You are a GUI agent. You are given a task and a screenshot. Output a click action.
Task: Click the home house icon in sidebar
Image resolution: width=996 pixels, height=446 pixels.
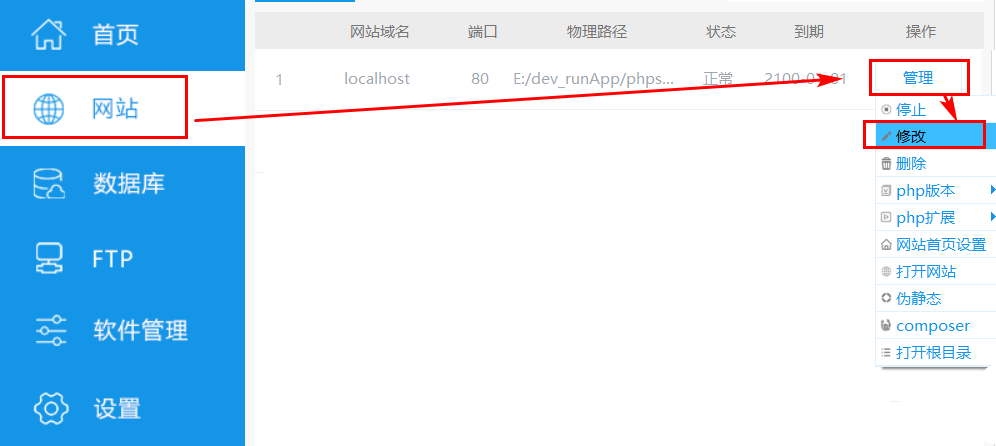coord(48,34)
